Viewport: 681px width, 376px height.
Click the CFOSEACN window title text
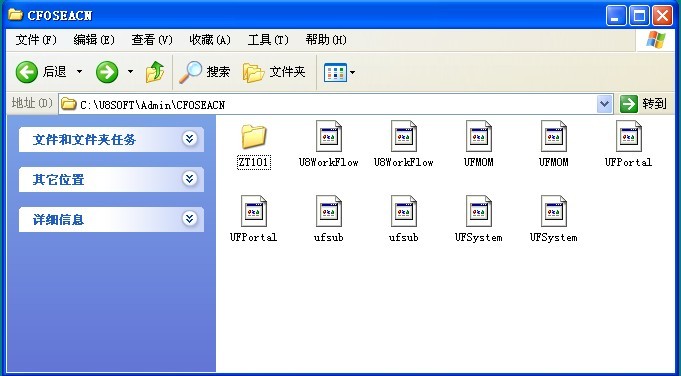[60, 16]
